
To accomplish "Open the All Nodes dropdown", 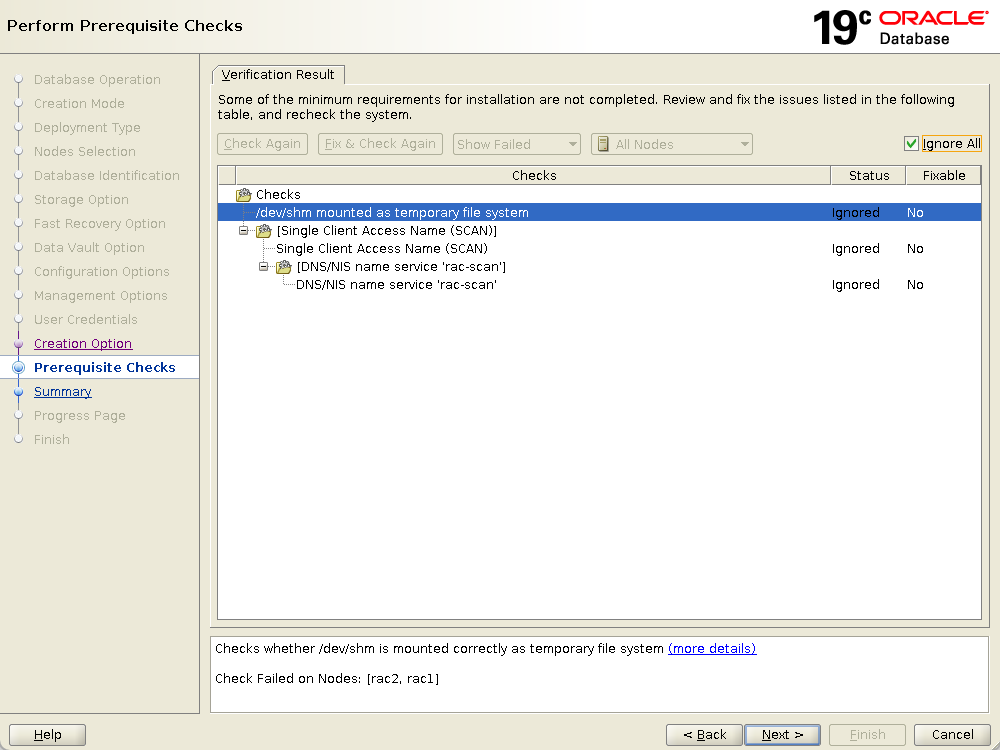I will point(672,144).
